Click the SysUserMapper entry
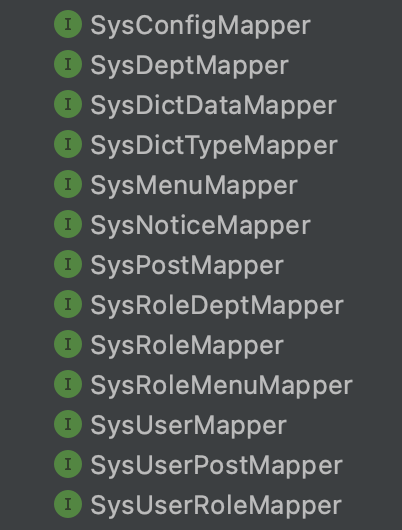Viewport: 402px width, 530px height. [189, 426]
